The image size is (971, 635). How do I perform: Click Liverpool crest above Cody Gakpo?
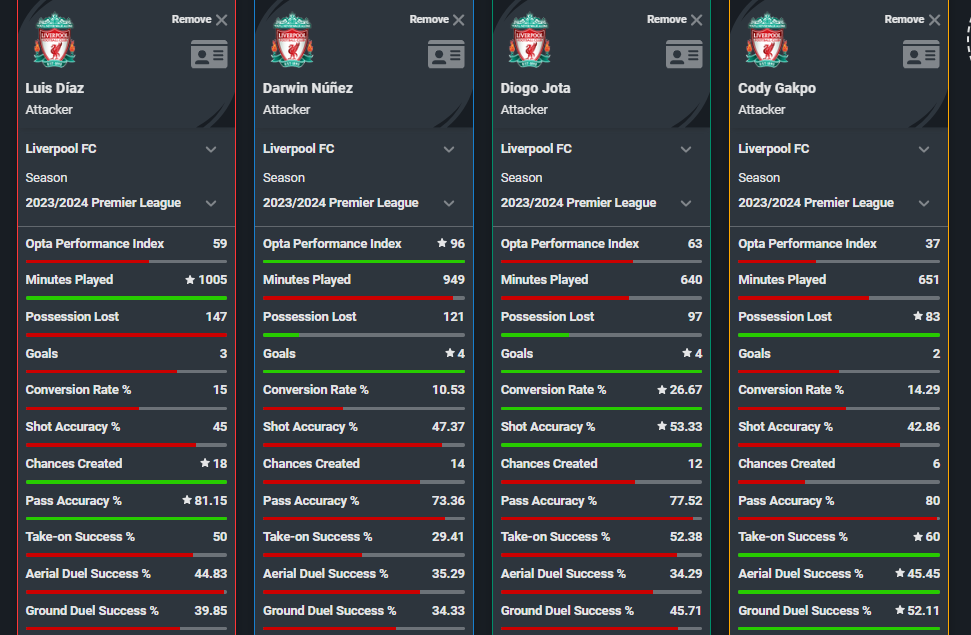[x=767, y=40]
